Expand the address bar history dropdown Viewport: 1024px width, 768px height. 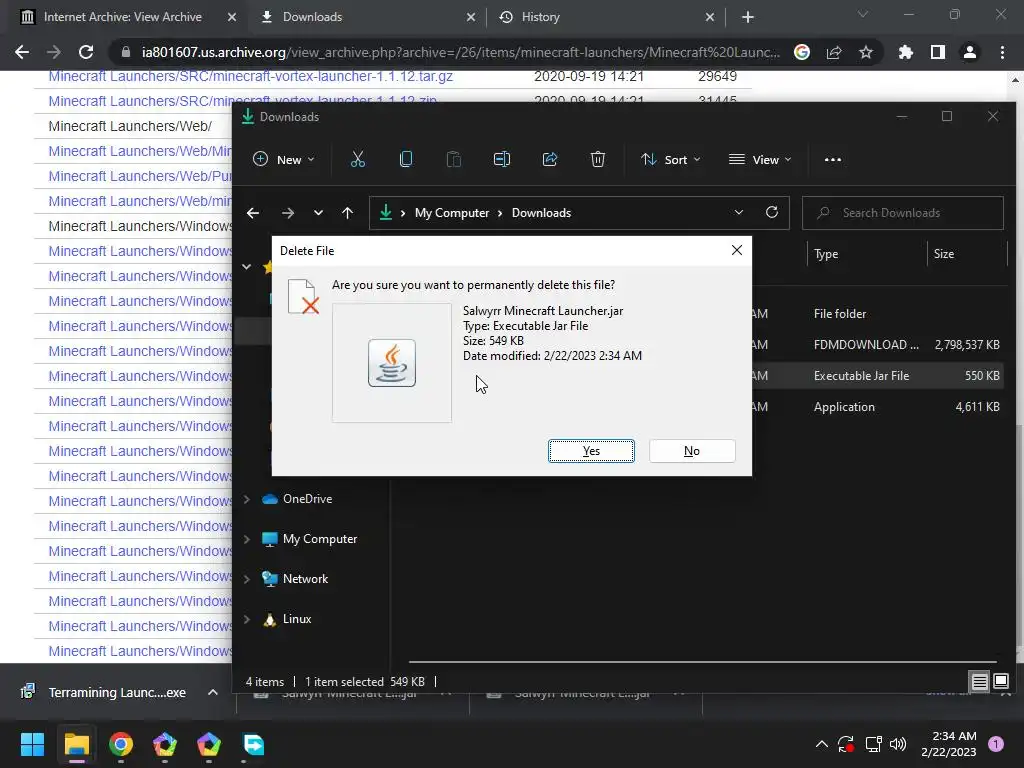pyautogui.click(x=739, y=212)
